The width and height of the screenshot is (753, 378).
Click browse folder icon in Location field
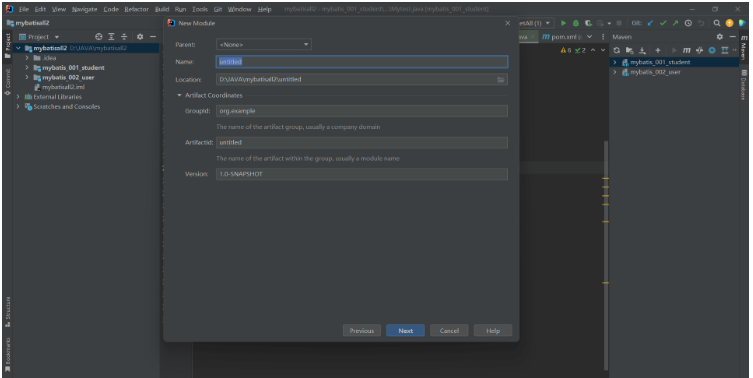pyautogui.click(x=500, y=80)
